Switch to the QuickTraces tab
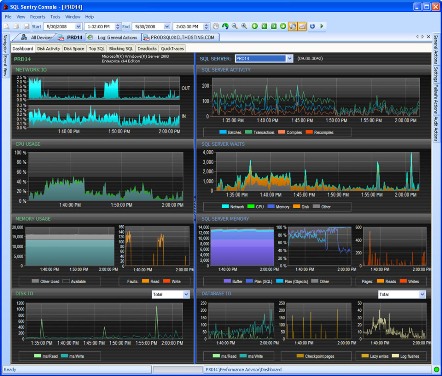Viewport: 442px width, 376px height. click(172, 49)
